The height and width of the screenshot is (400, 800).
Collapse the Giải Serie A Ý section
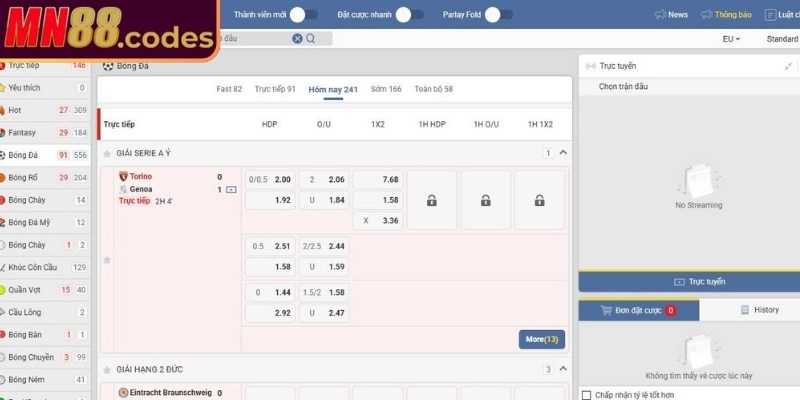click(x=563, y=153)
